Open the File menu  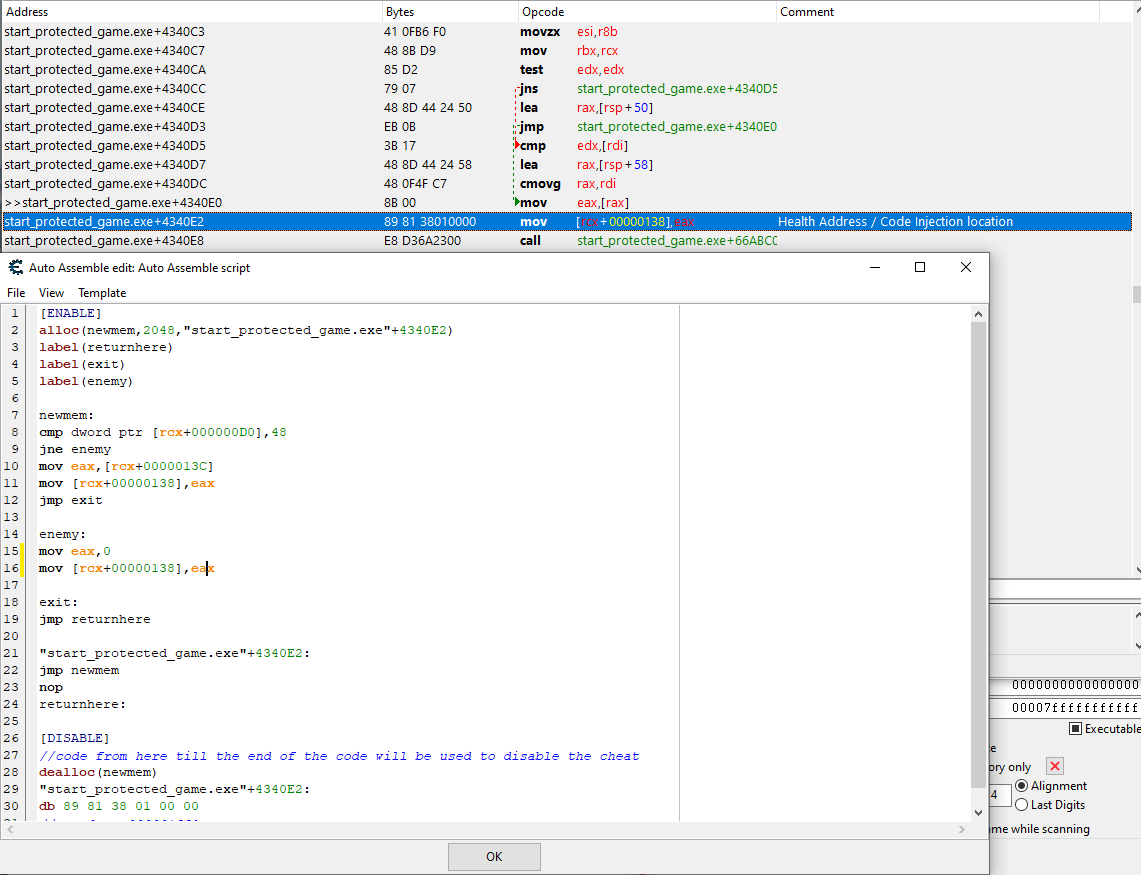click(16, 293)
